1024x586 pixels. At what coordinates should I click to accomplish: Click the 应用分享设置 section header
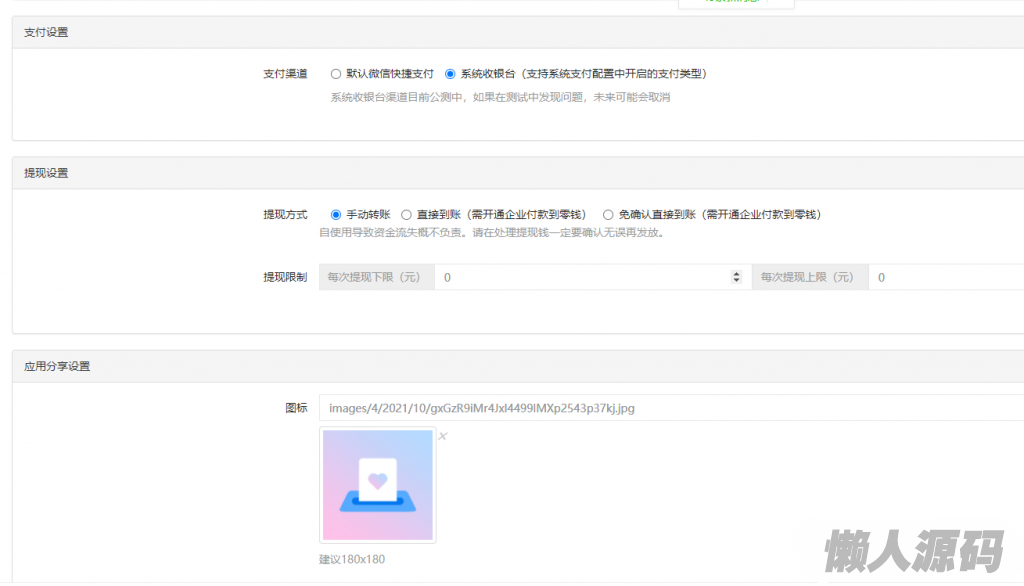(57, 367)
